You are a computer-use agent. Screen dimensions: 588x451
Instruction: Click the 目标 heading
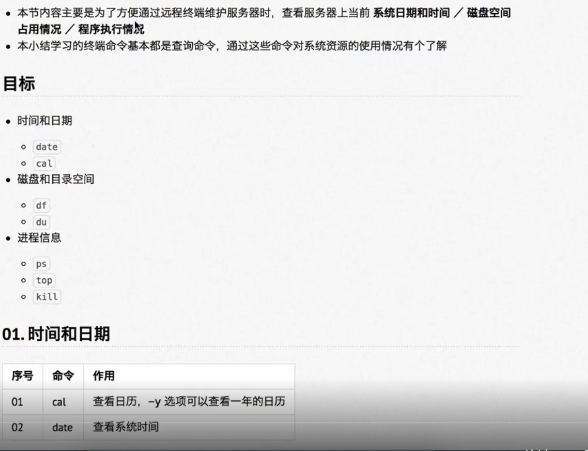[19, 84]
